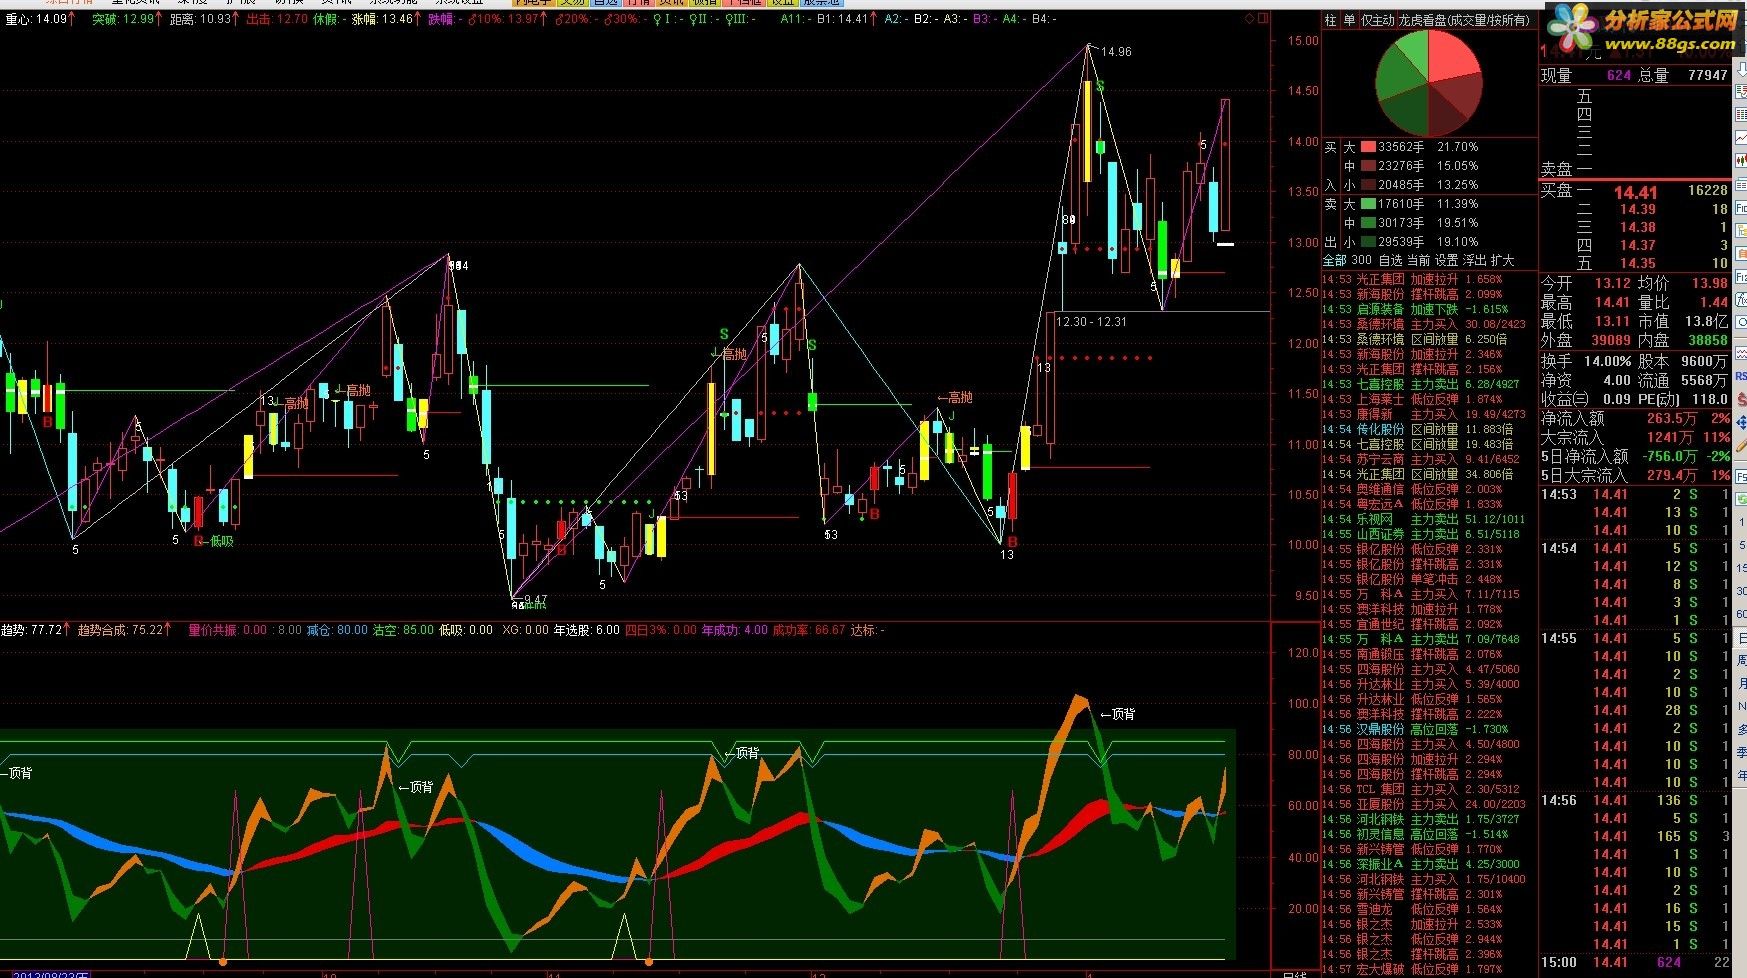The width and height of the screenshot is (1747, 978).
Task: Click the dark green 卖小 legend swatch
Action: pyautogui.click(x=1366, y=242)
